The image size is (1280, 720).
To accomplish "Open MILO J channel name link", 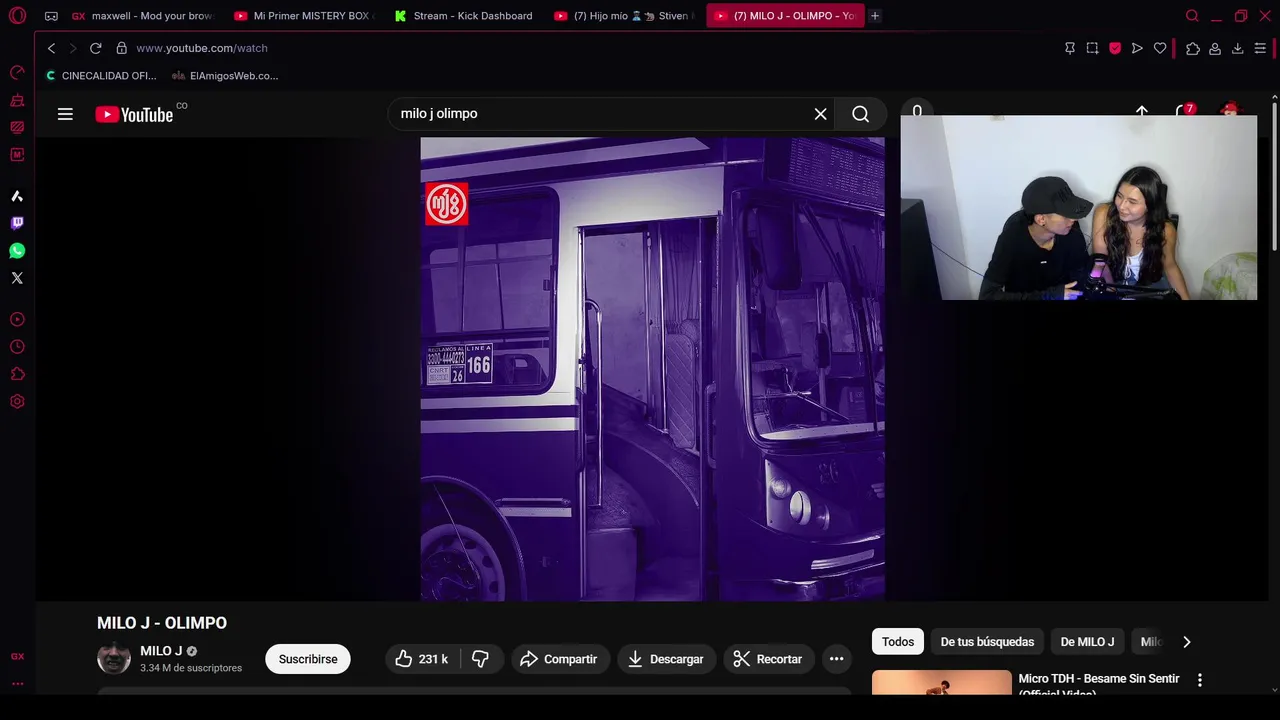I will click(161, 651).
